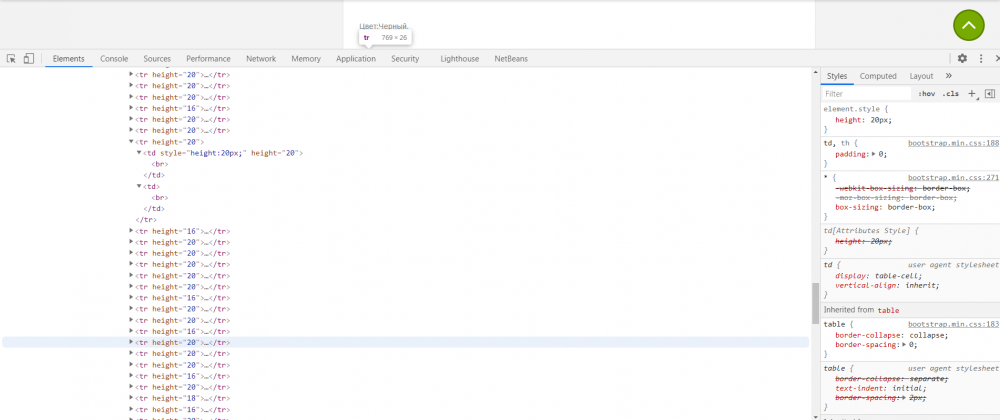
Task: Toggle the .cls element classes panel
Action: [950, 94]
